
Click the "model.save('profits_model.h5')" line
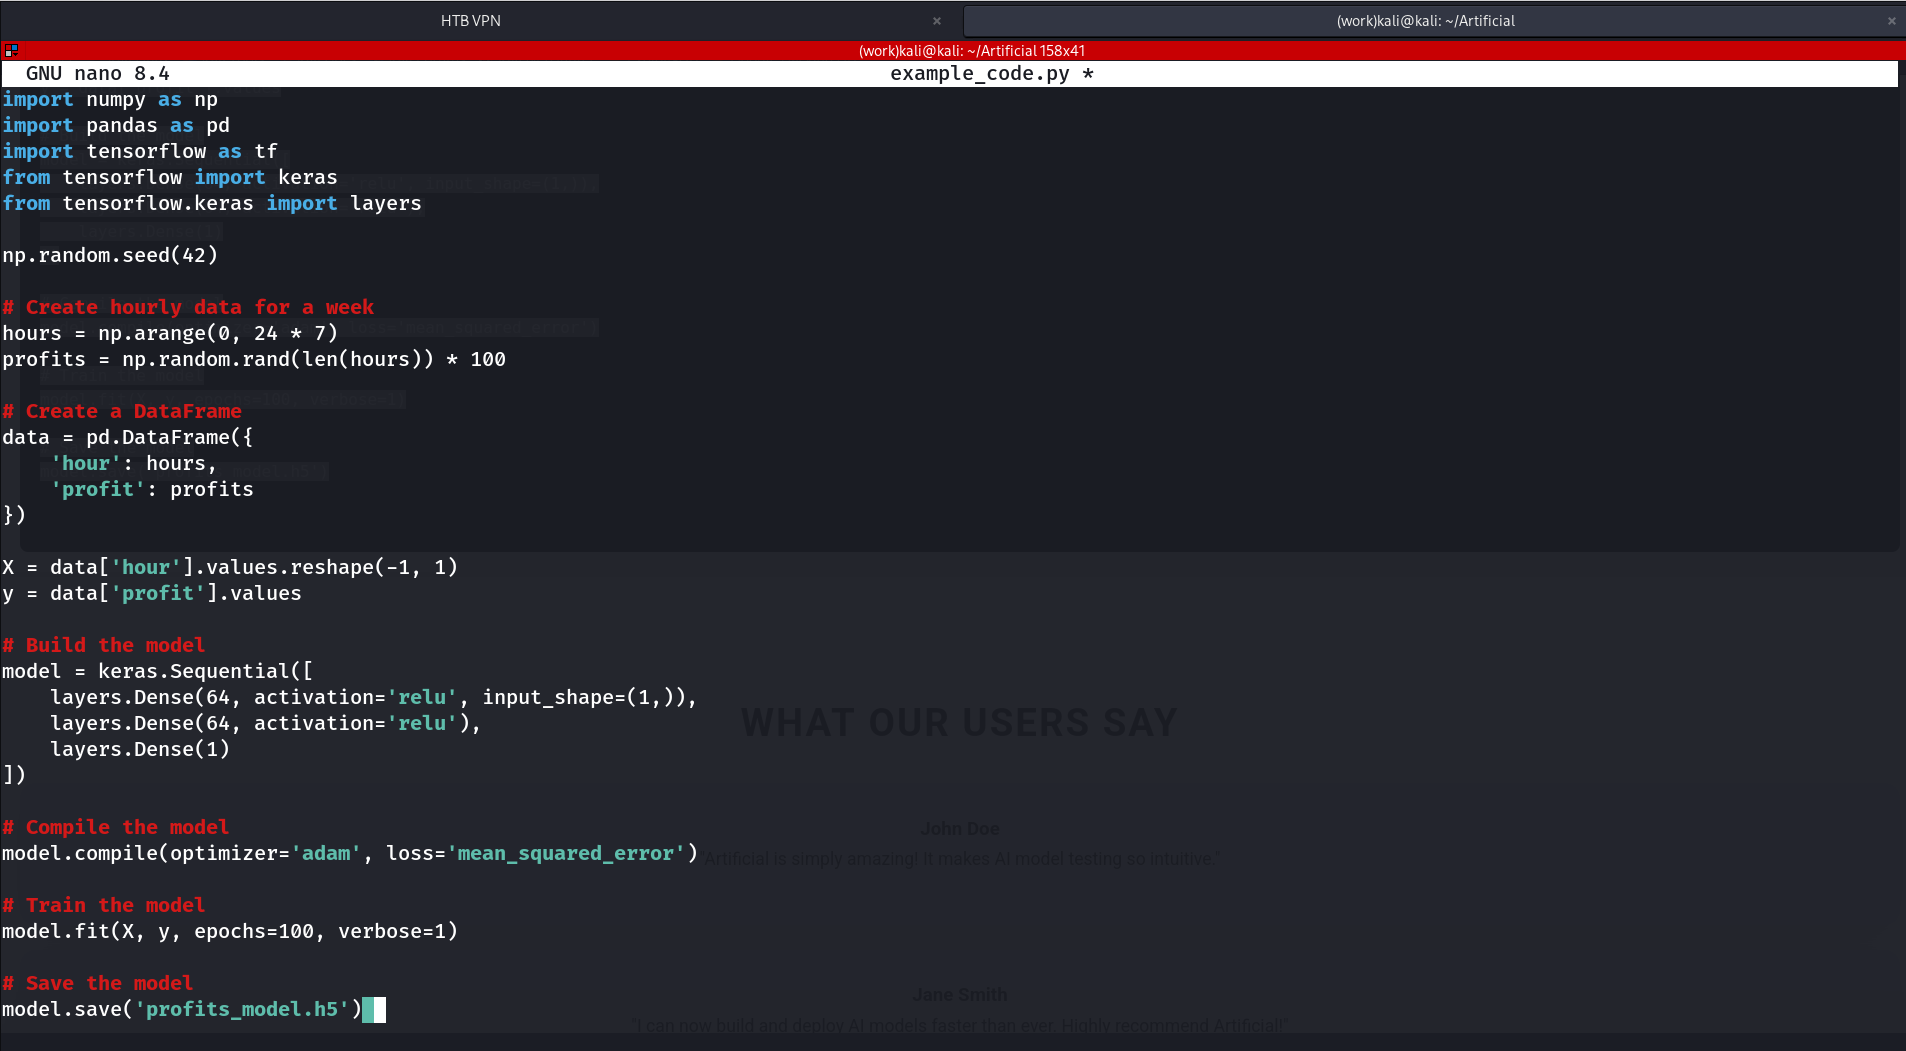(x=182, y=1009)
